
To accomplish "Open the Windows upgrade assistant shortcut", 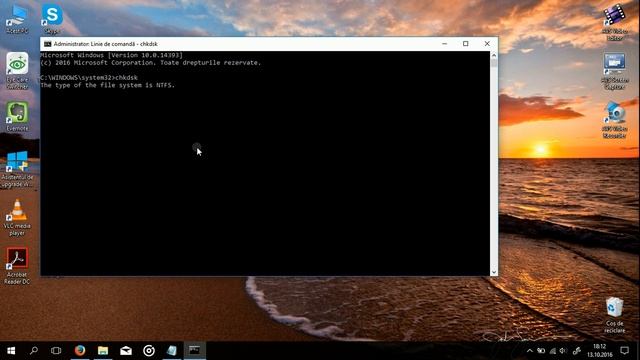I will pos(17,169).
